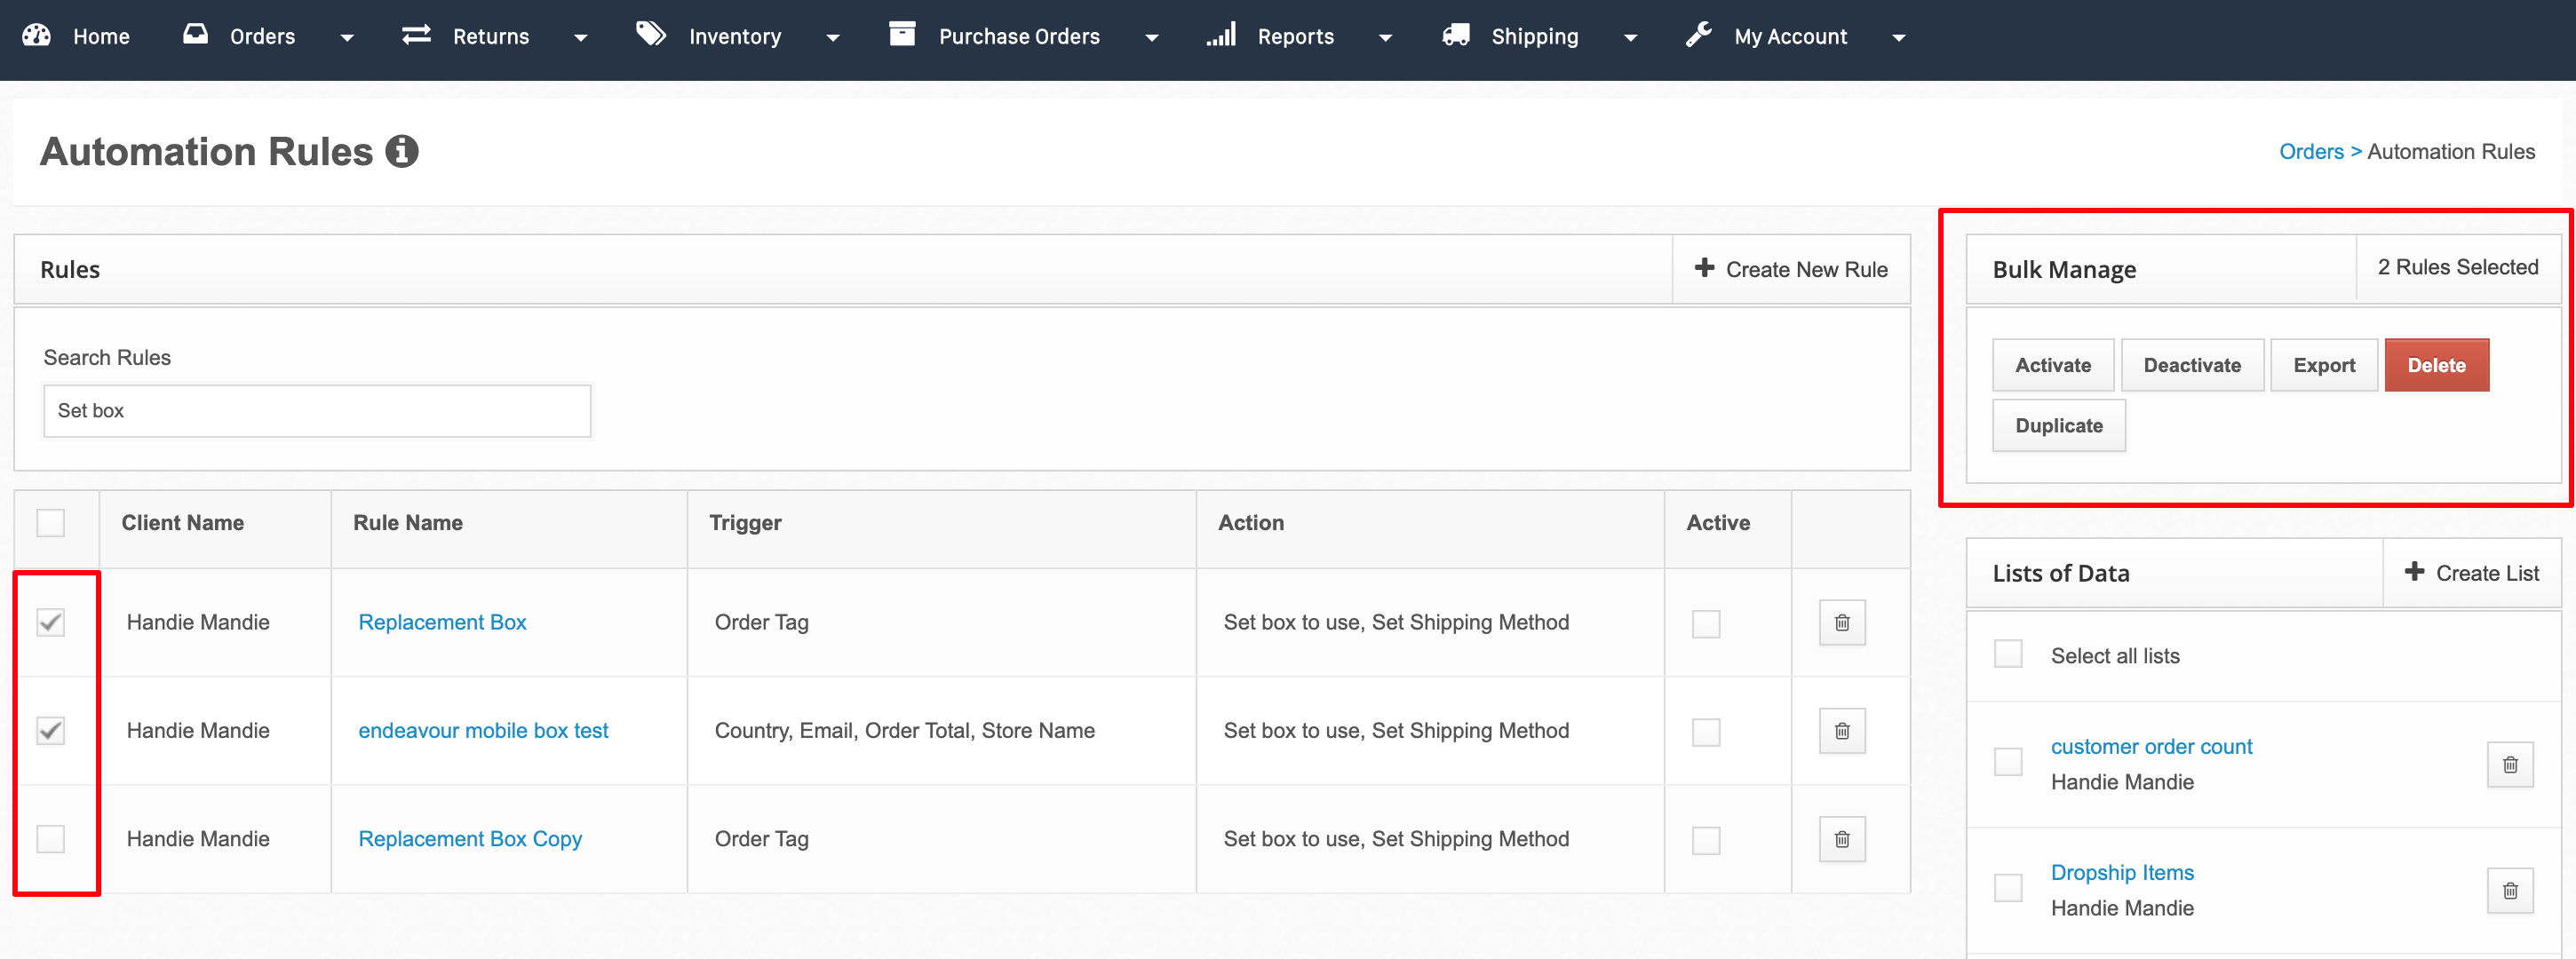
Task: Expand the Shipping menu dropdown arrow
Action: point(1631,38)
